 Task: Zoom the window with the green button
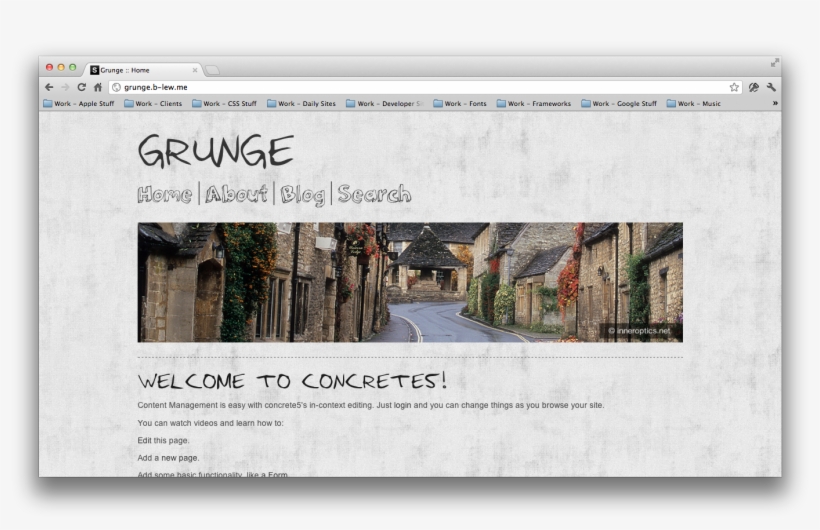[73, 67]
